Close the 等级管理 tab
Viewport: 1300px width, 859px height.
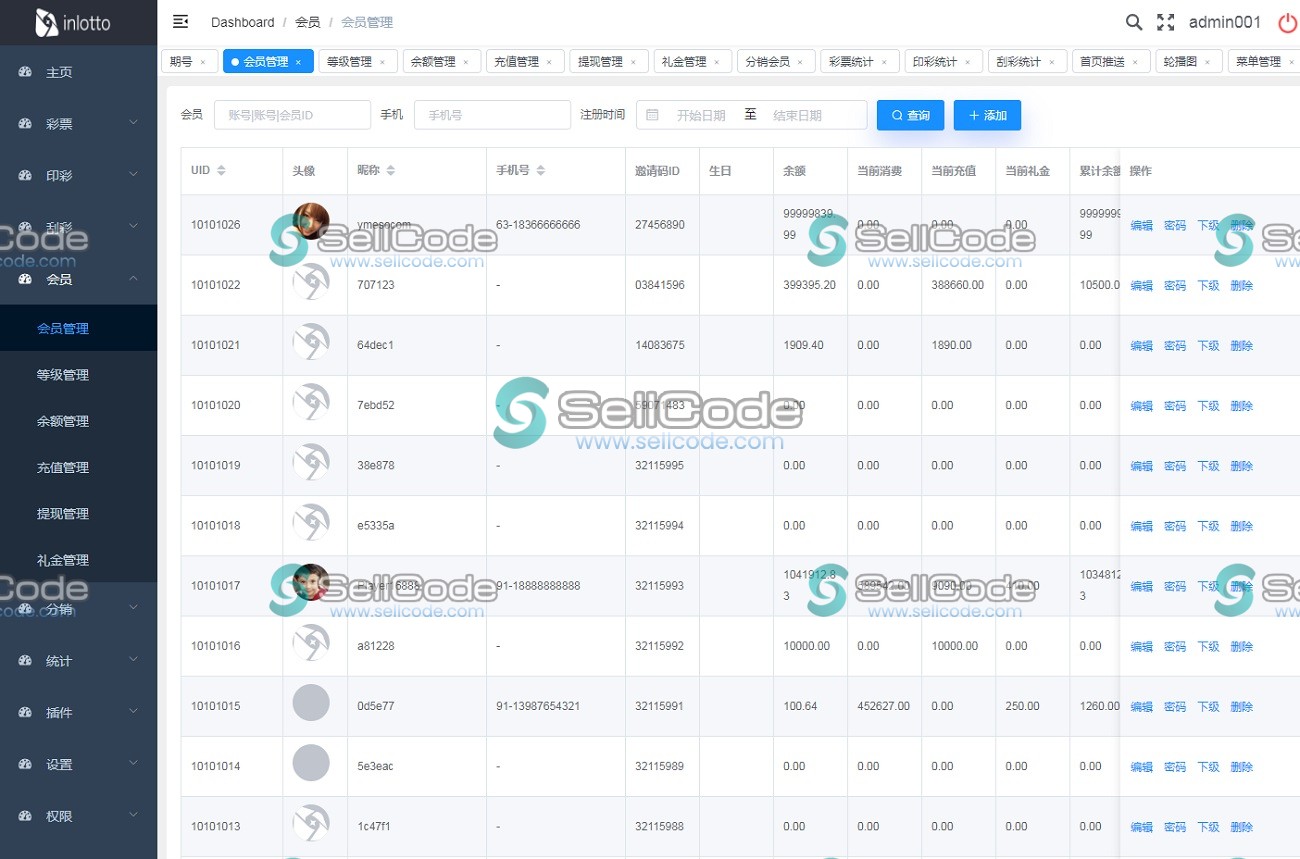coord(382,62)
